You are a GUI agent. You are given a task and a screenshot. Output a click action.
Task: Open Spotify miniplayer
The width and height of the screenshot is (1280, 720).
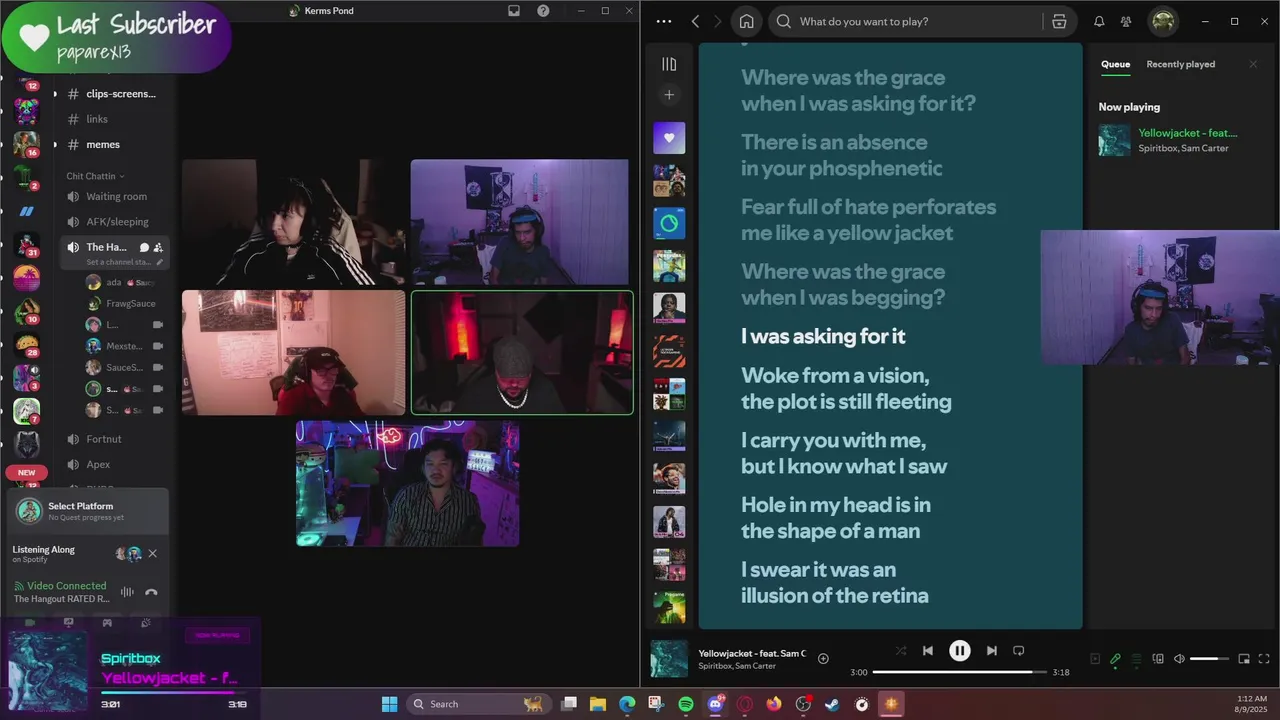coord(1244,659)
